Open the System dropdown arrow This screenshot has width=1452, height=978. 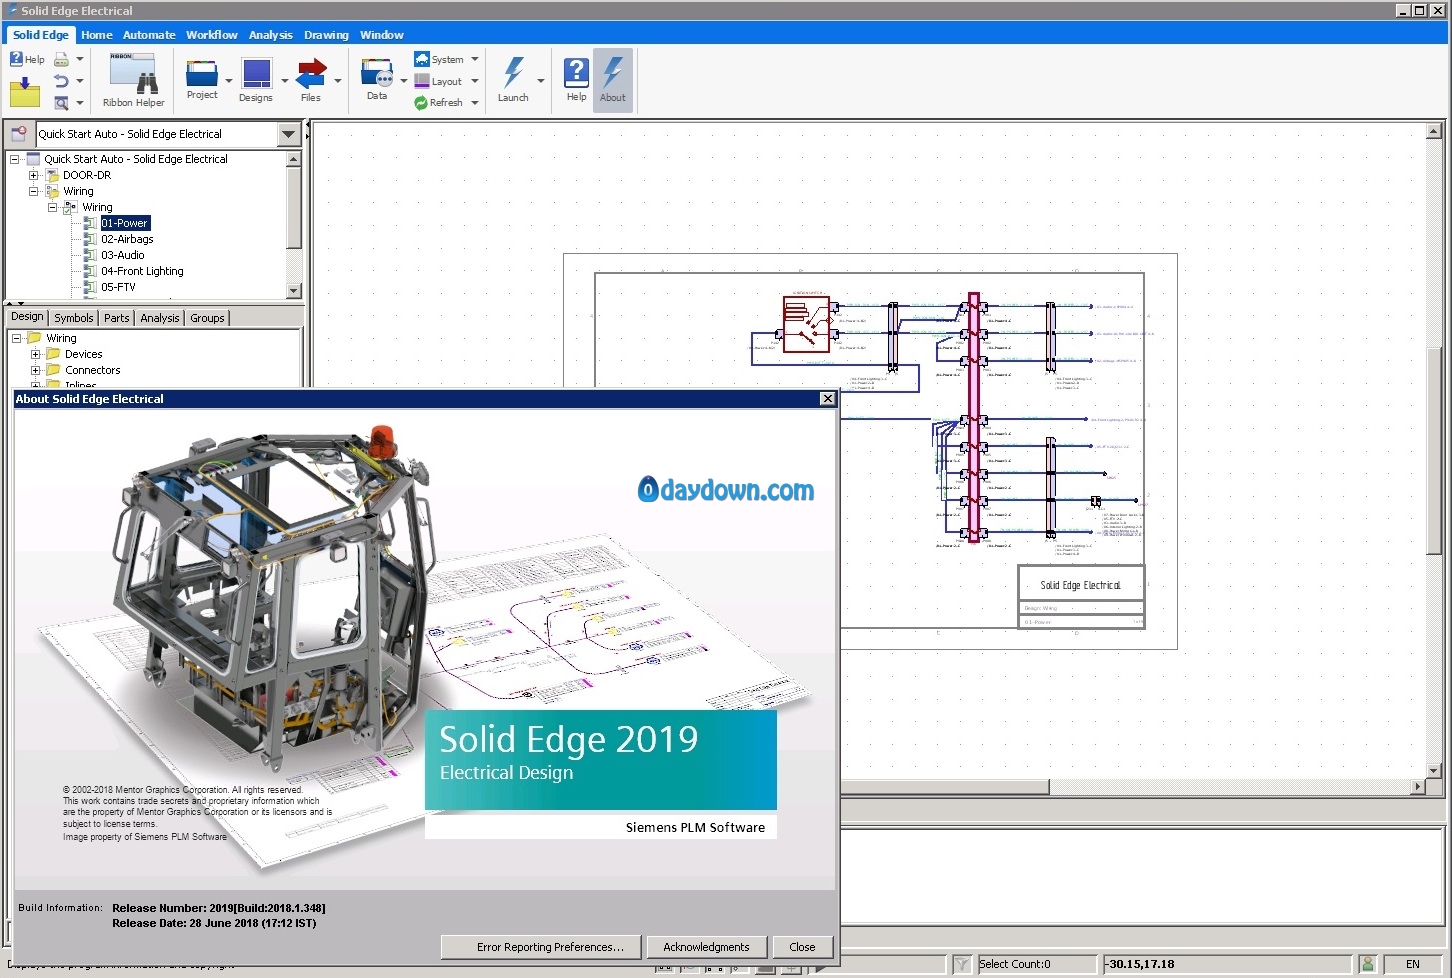pos(475,59)
